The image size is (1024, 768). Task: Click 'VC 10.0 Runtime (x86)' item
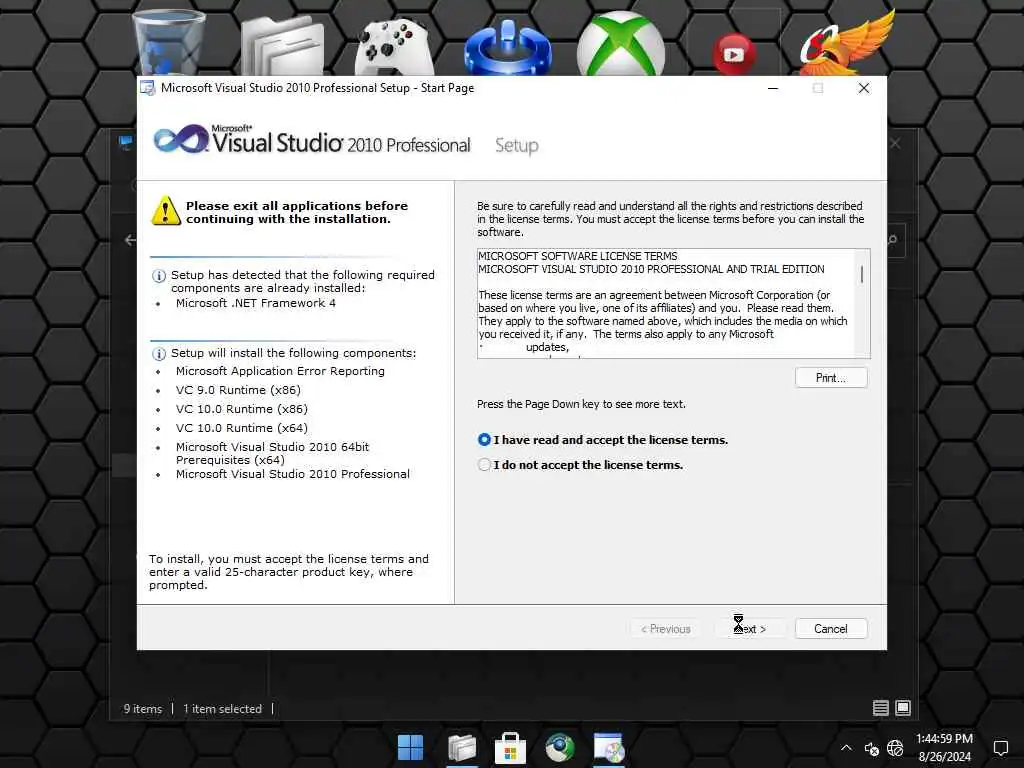click(242, 409)
